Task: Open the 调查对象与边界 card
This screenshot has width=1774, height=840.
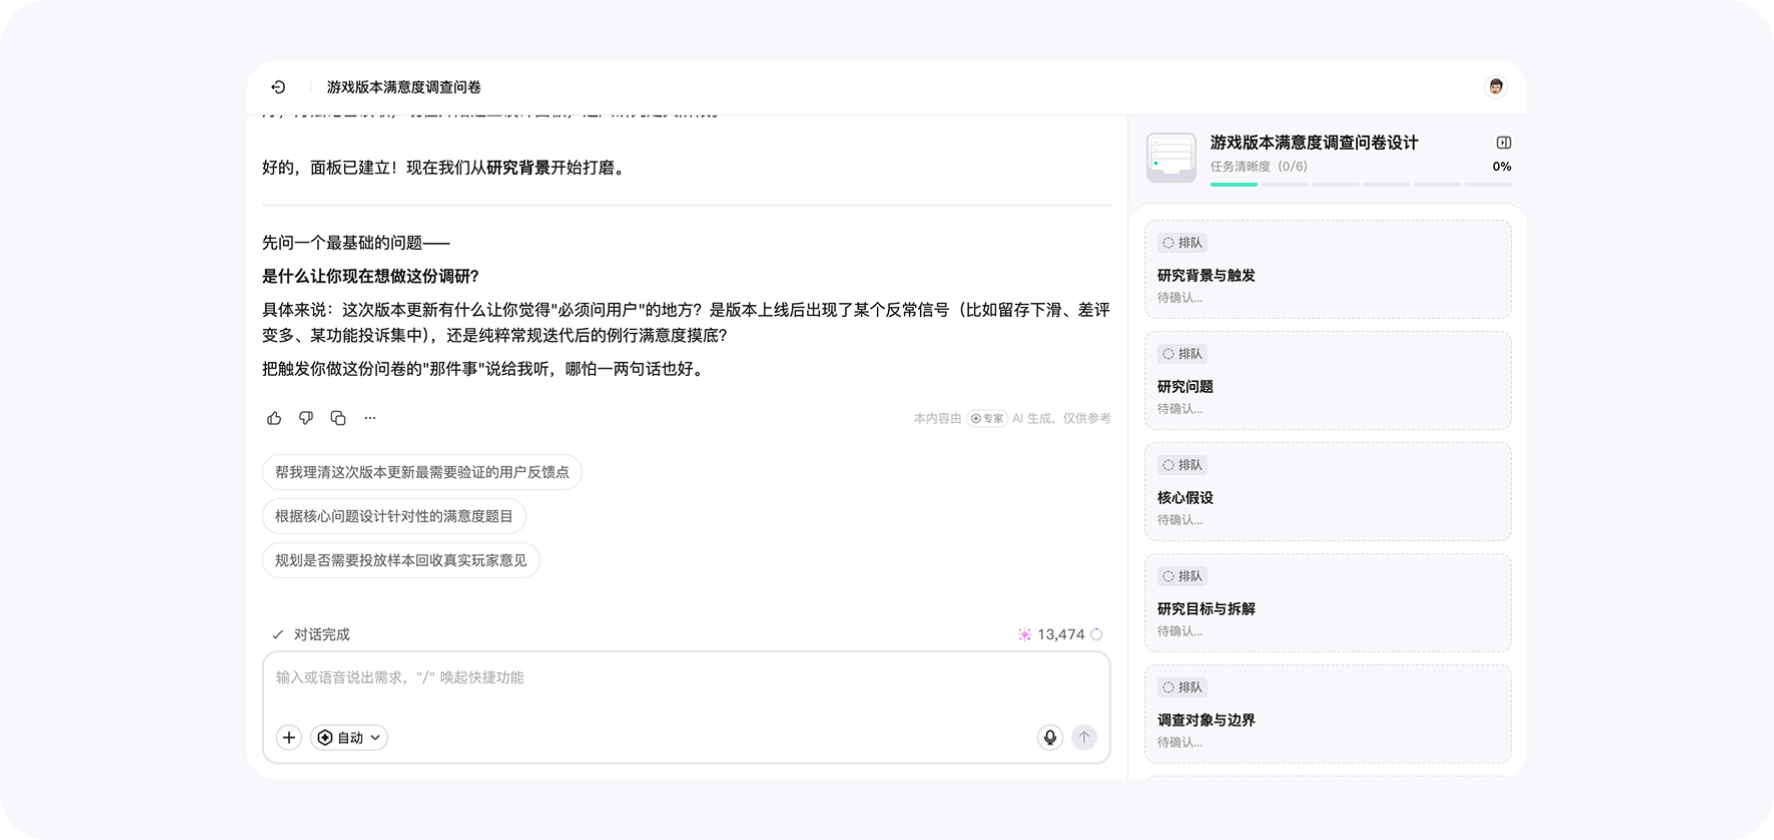Action: tap(1328, 714)
